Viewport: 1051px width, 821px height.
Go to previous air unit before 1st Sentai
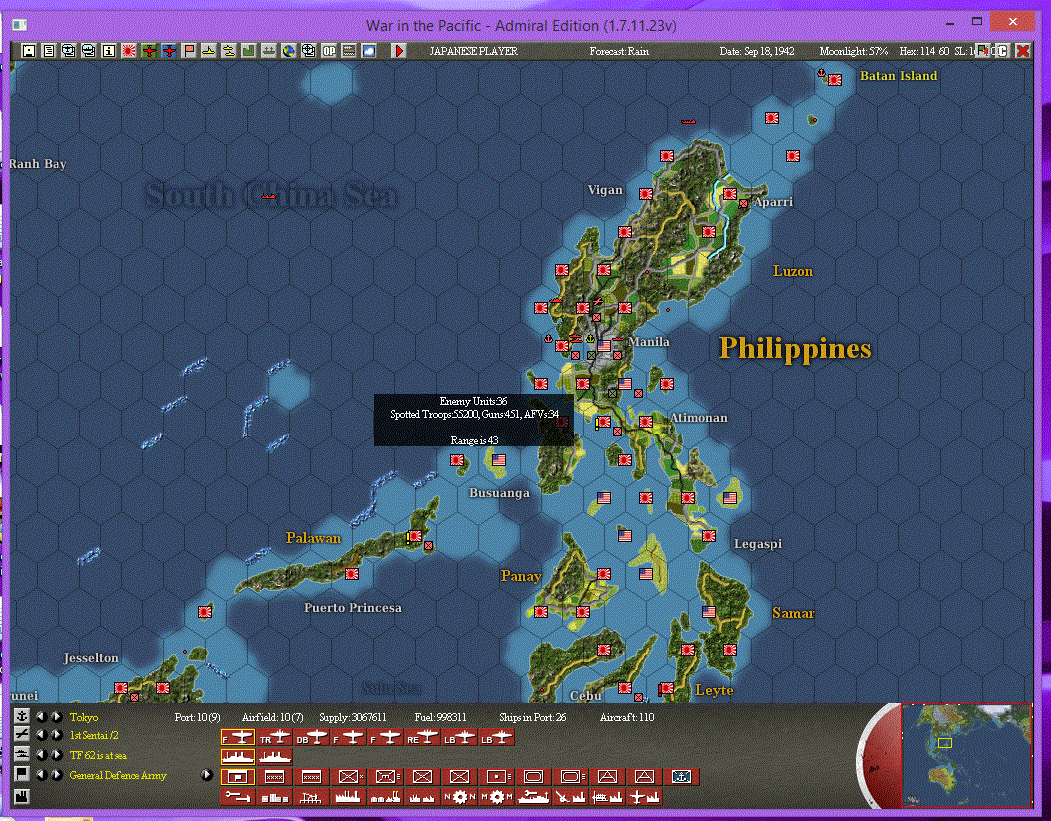pyautogui.click(x=41, y=735)
